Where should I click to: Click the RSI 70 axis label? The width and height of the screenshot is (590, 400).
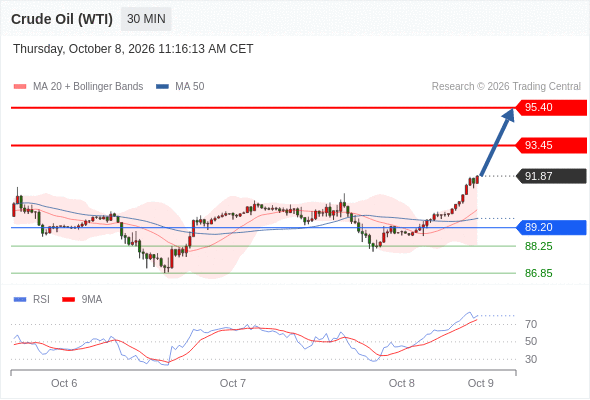pos(531,324)
